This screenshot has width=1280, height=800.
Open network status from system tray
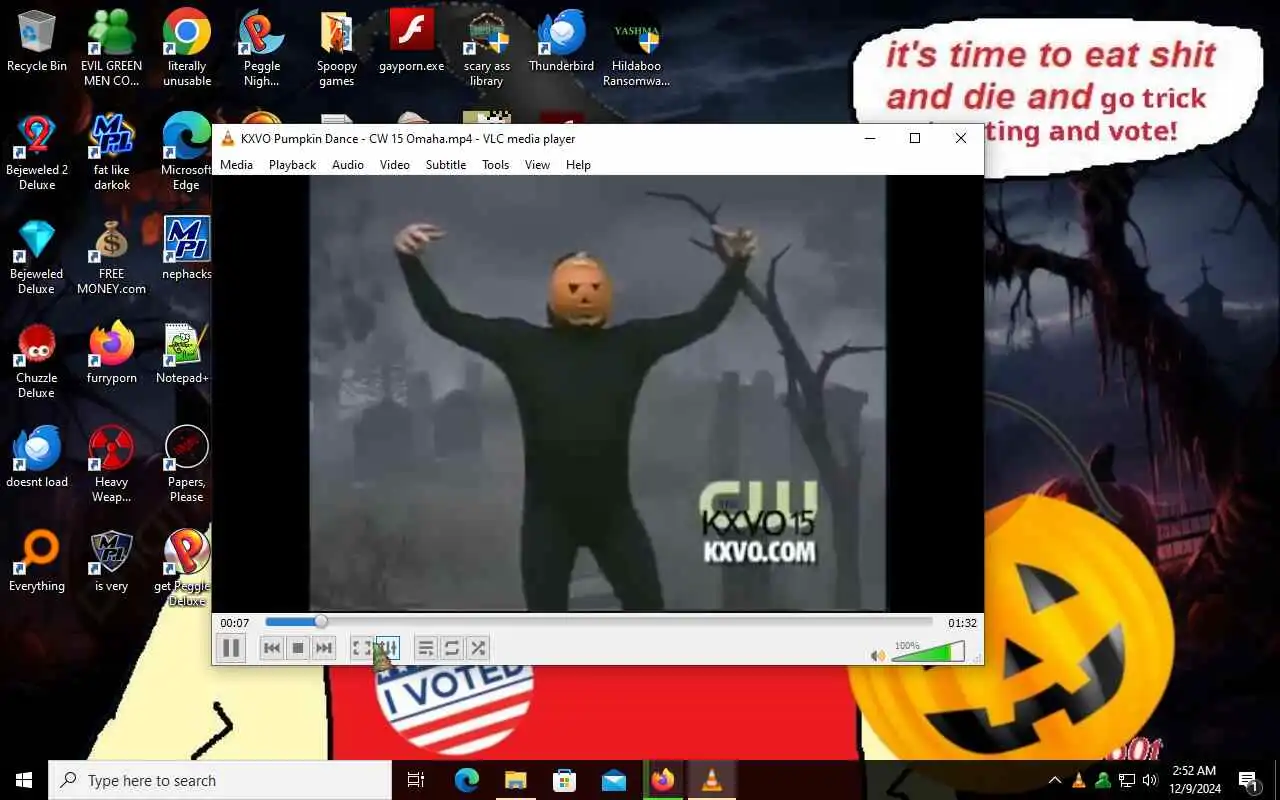[1127, 780]
